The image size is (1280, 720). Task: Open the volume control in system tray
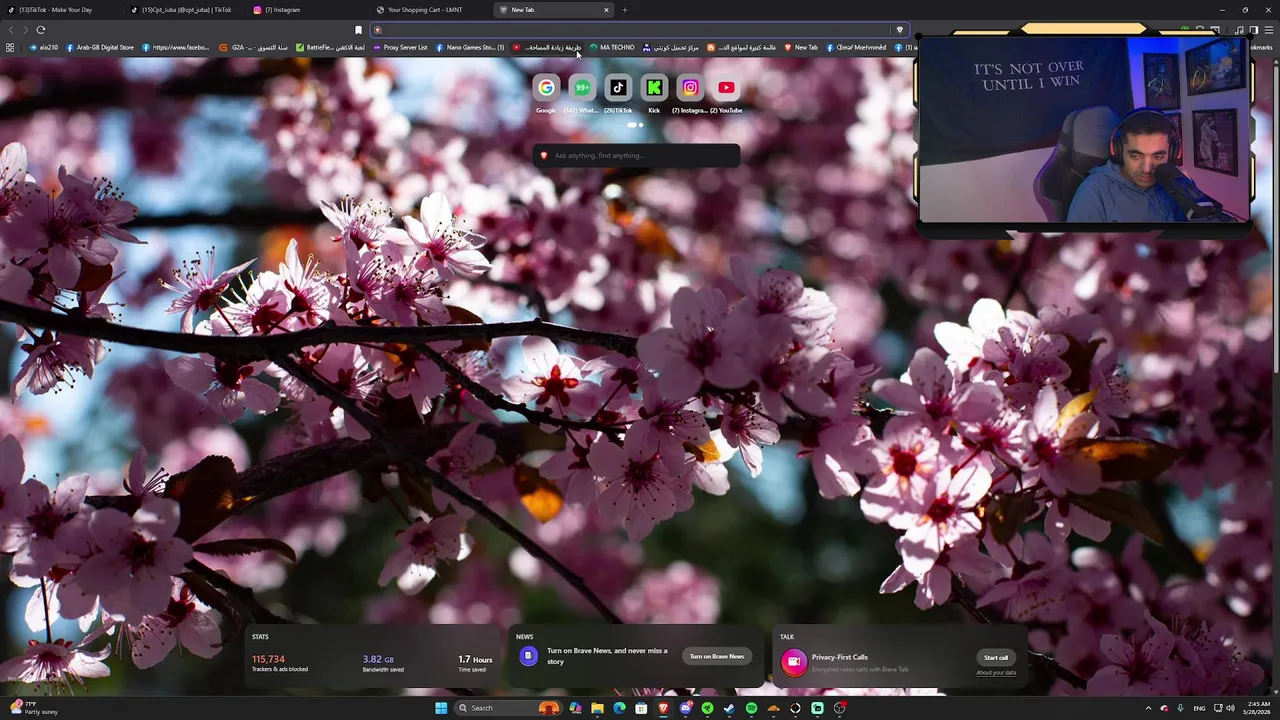coord(1230,708)
